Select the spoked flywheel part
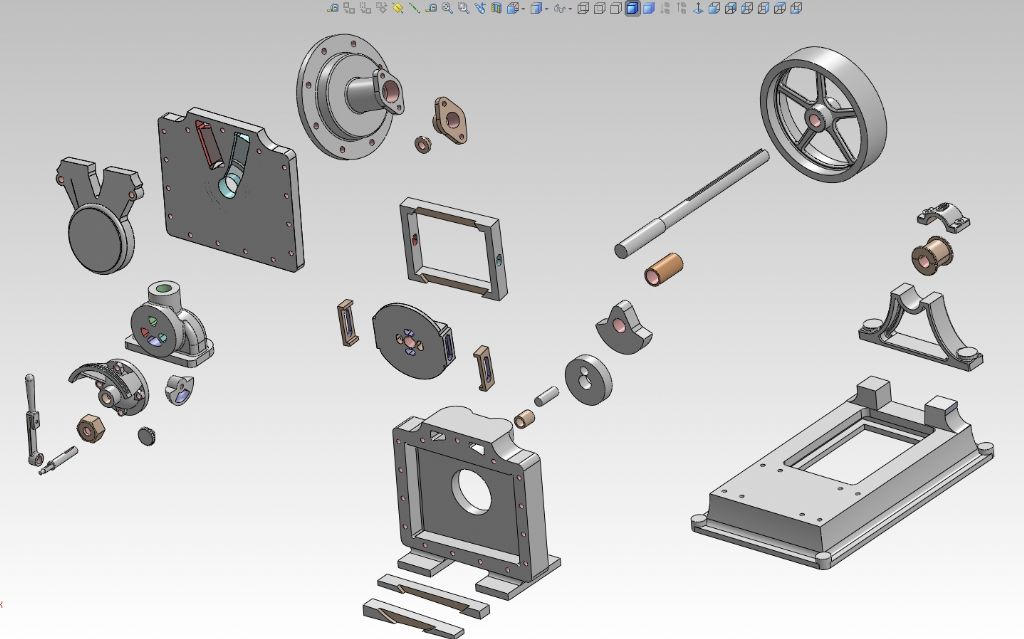The width and height of the screenshot is (1024, 639). pyautogui.click(x=823, y=114)
